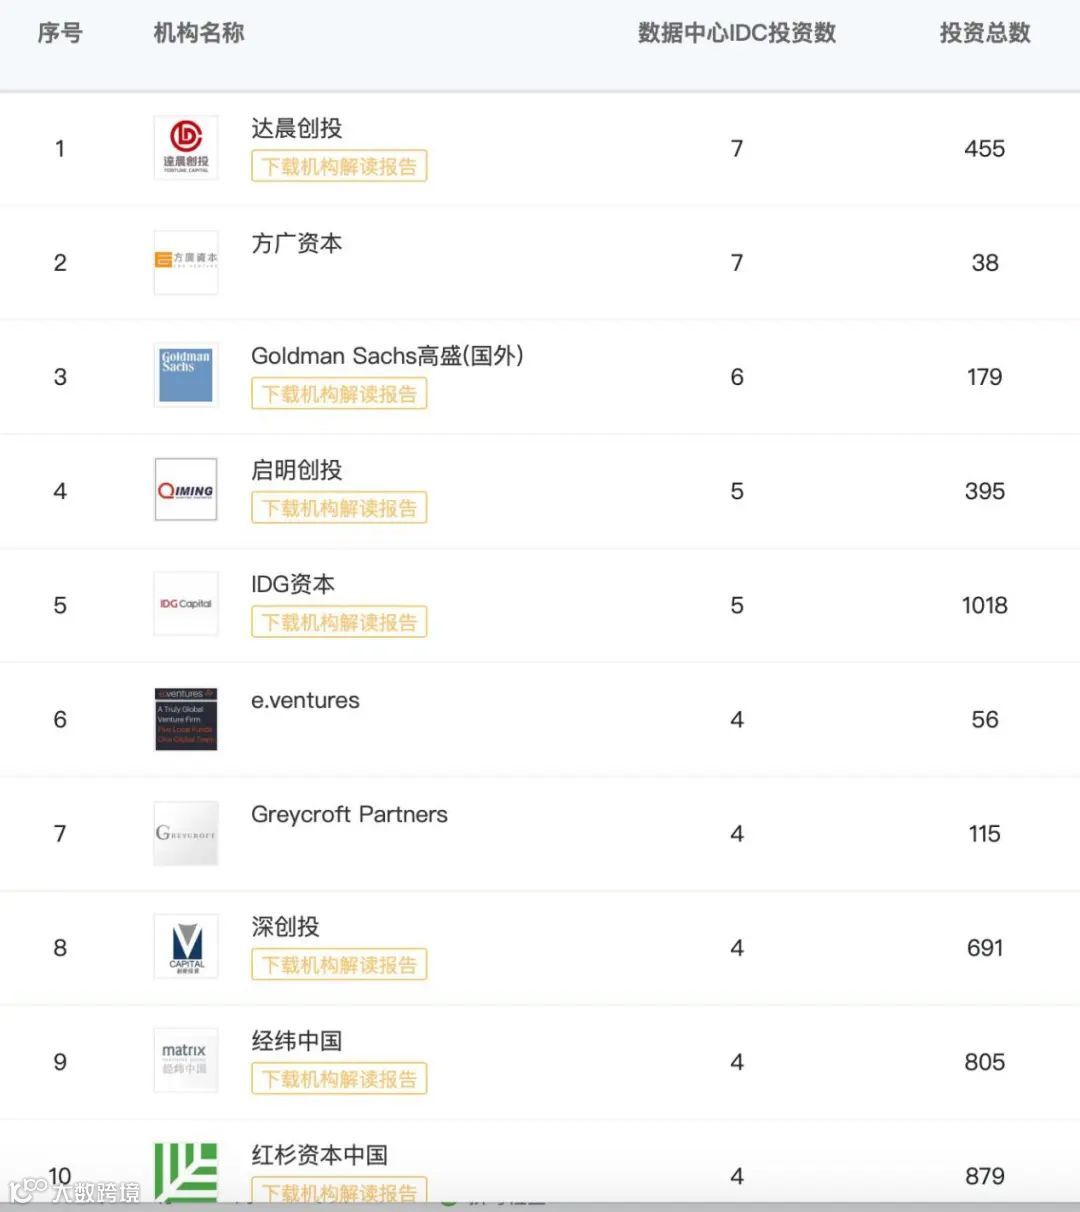Click the 投资总数 column header

tap(984, 33)
